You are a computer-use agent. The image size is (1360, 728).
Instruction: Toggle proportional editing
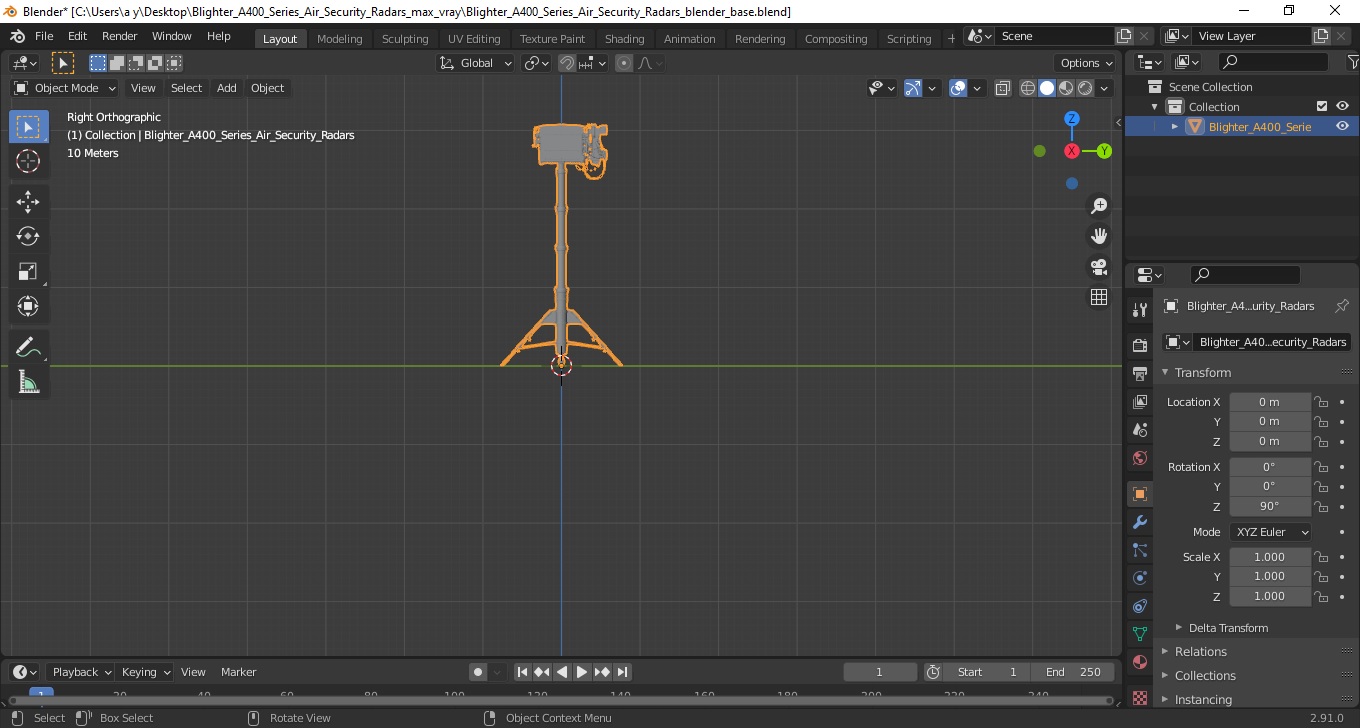click(x=624, y=63)
